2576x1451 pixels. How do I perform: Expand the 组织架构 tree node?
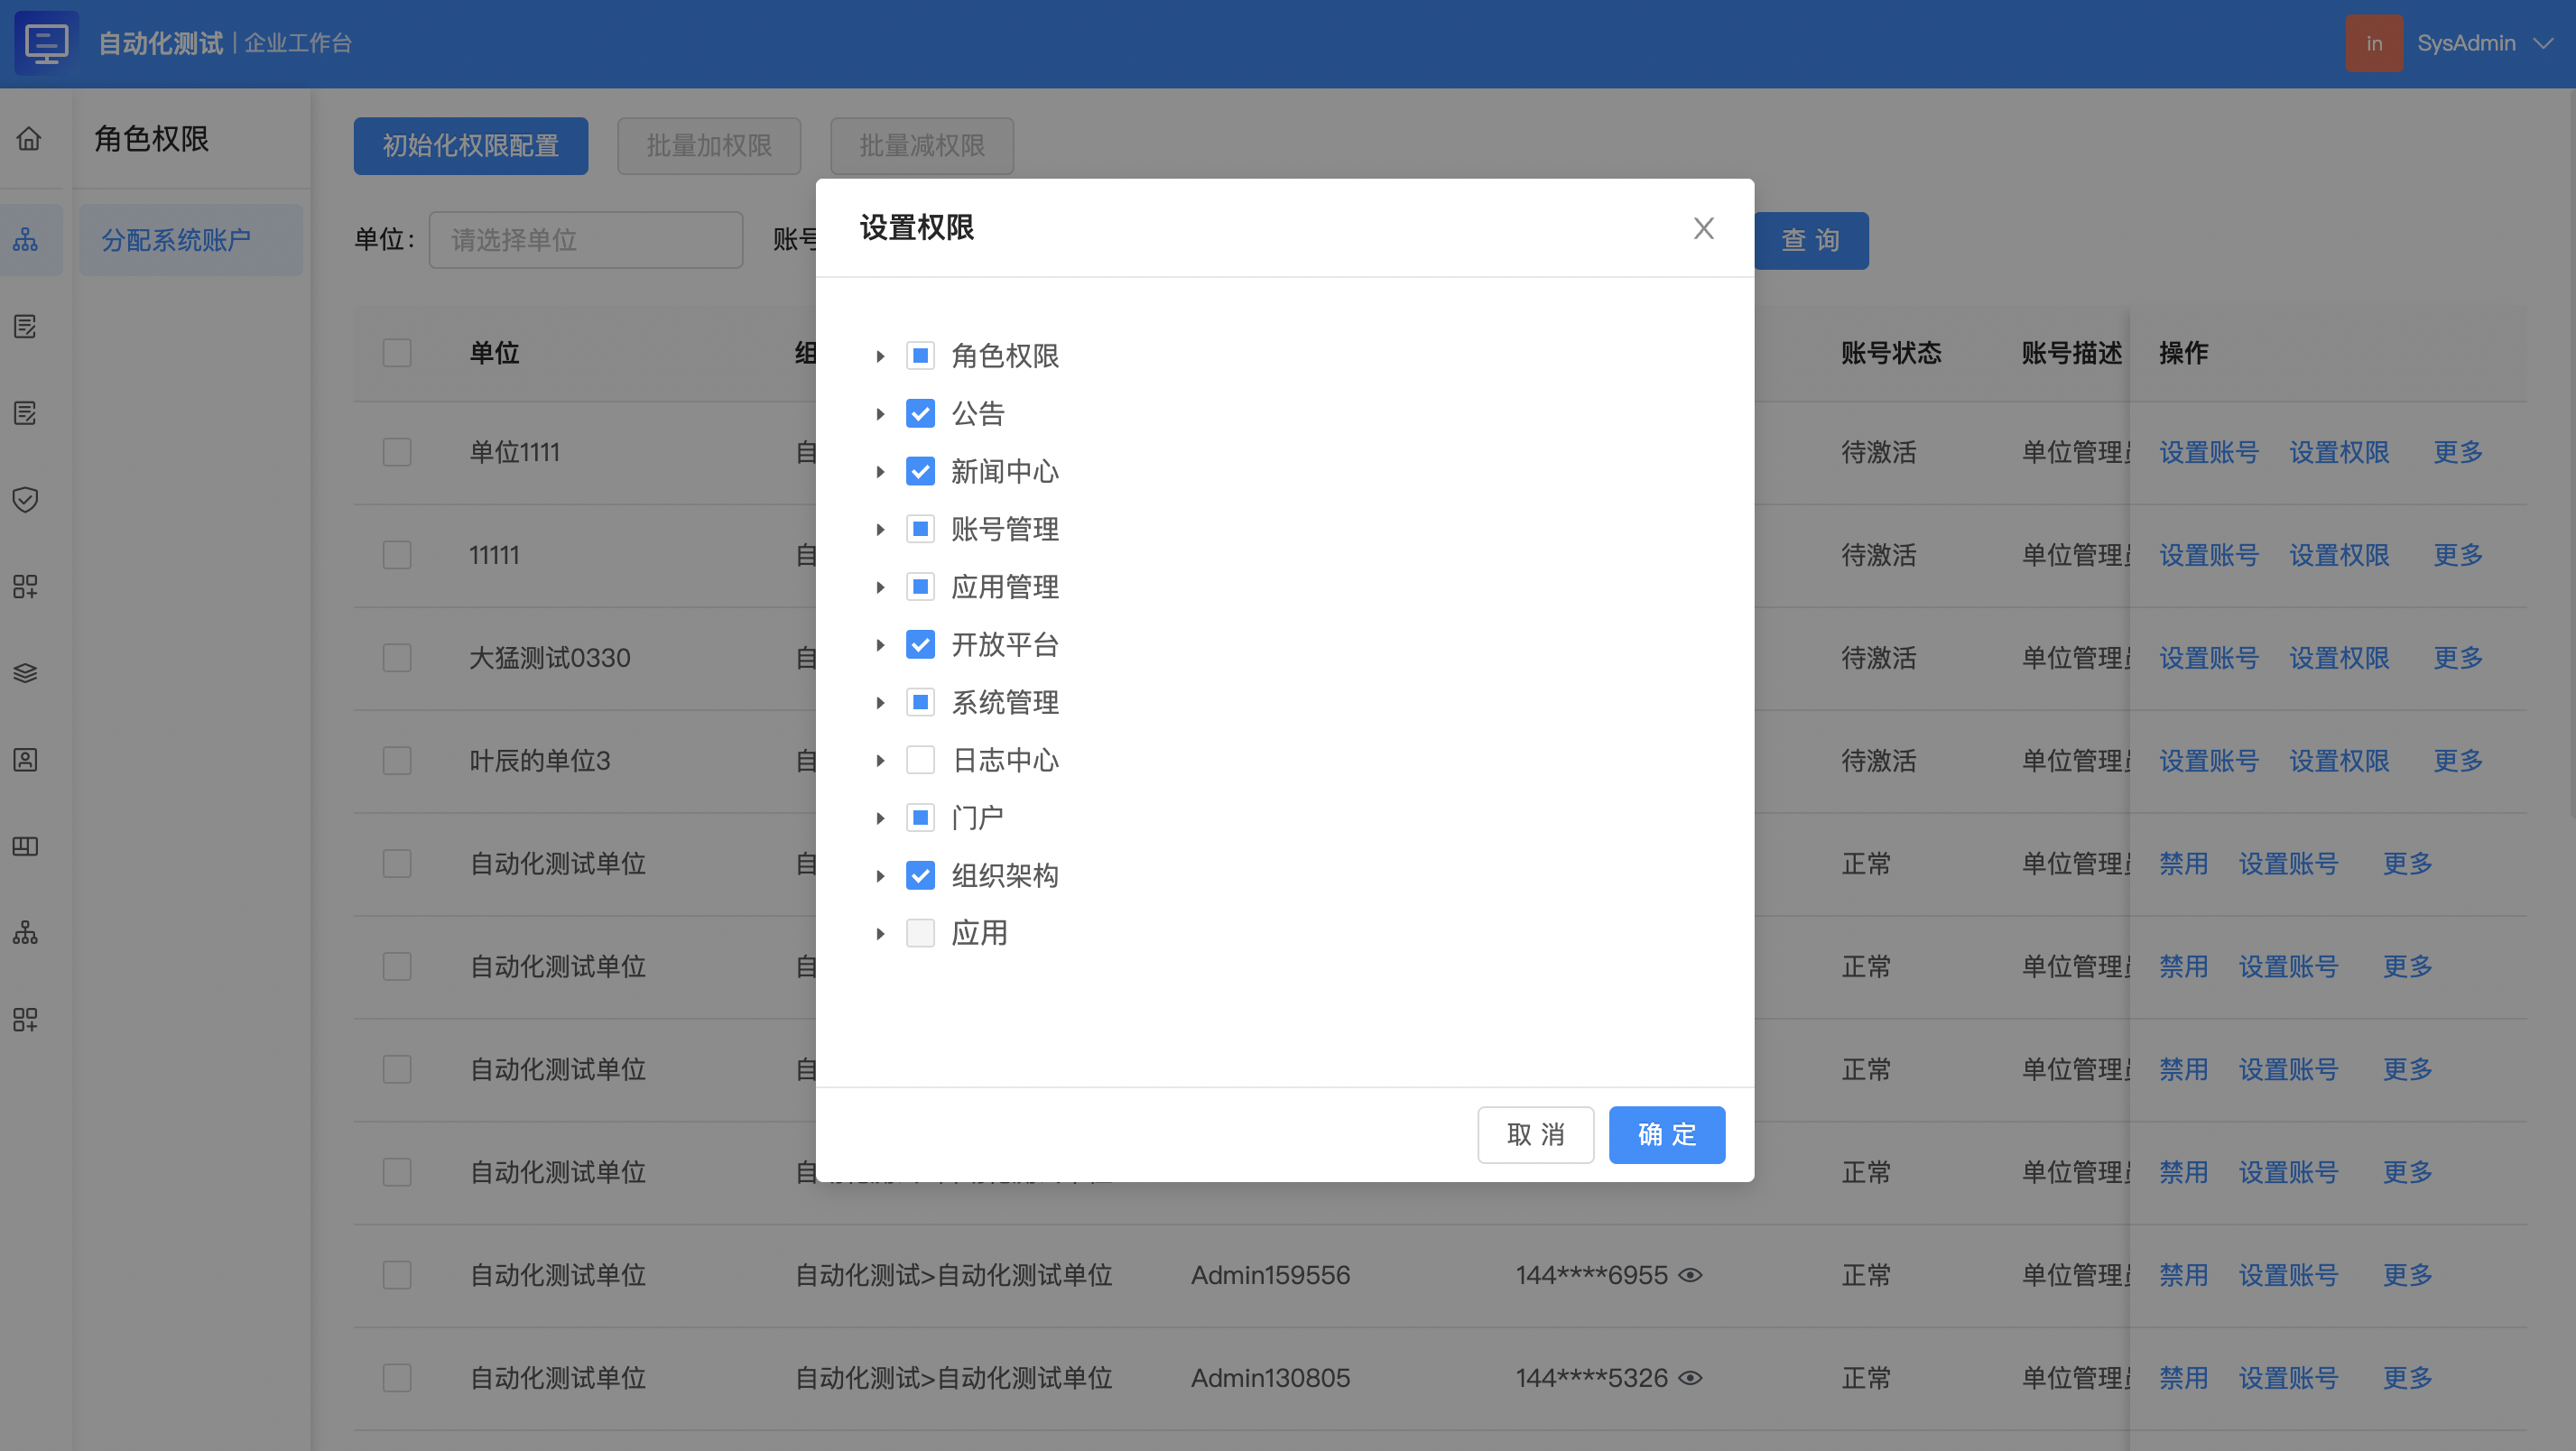(880, 876)
